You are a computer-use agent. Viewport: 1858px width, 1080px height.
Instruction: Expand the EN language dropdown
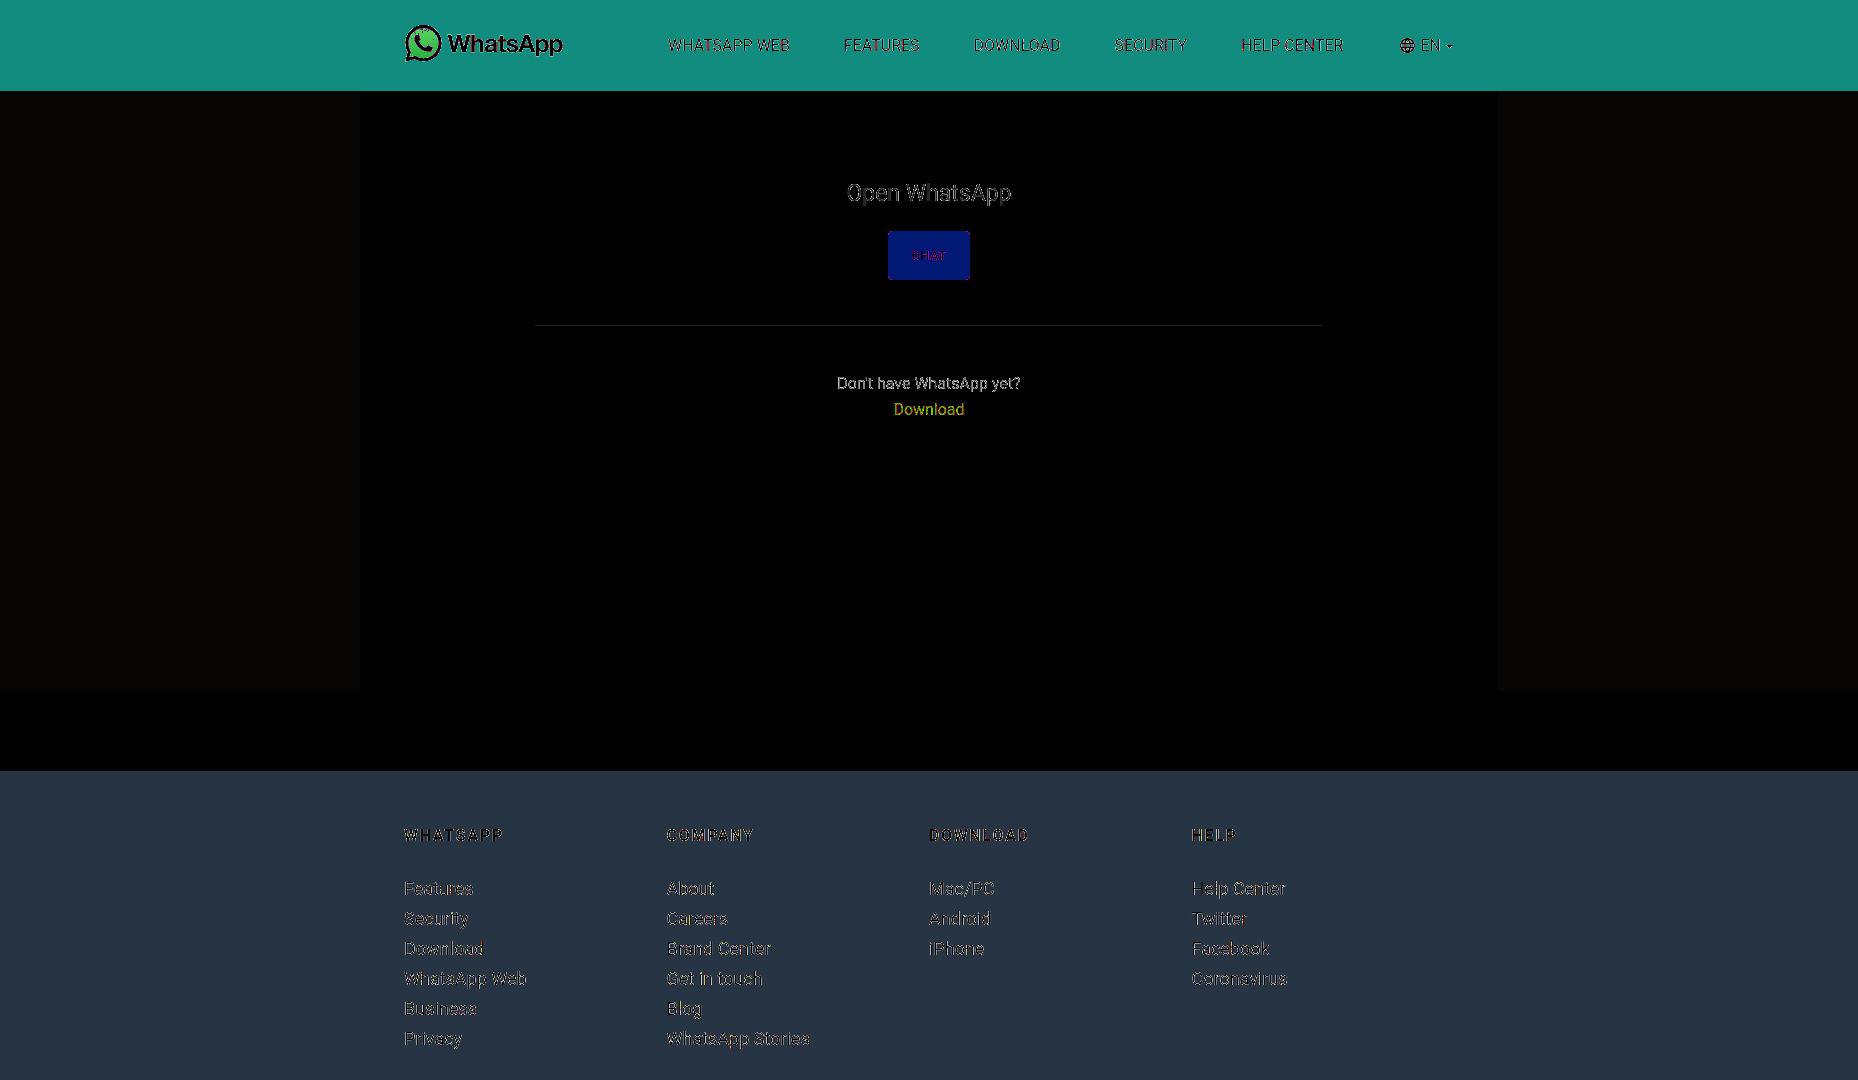point(1436,45)
